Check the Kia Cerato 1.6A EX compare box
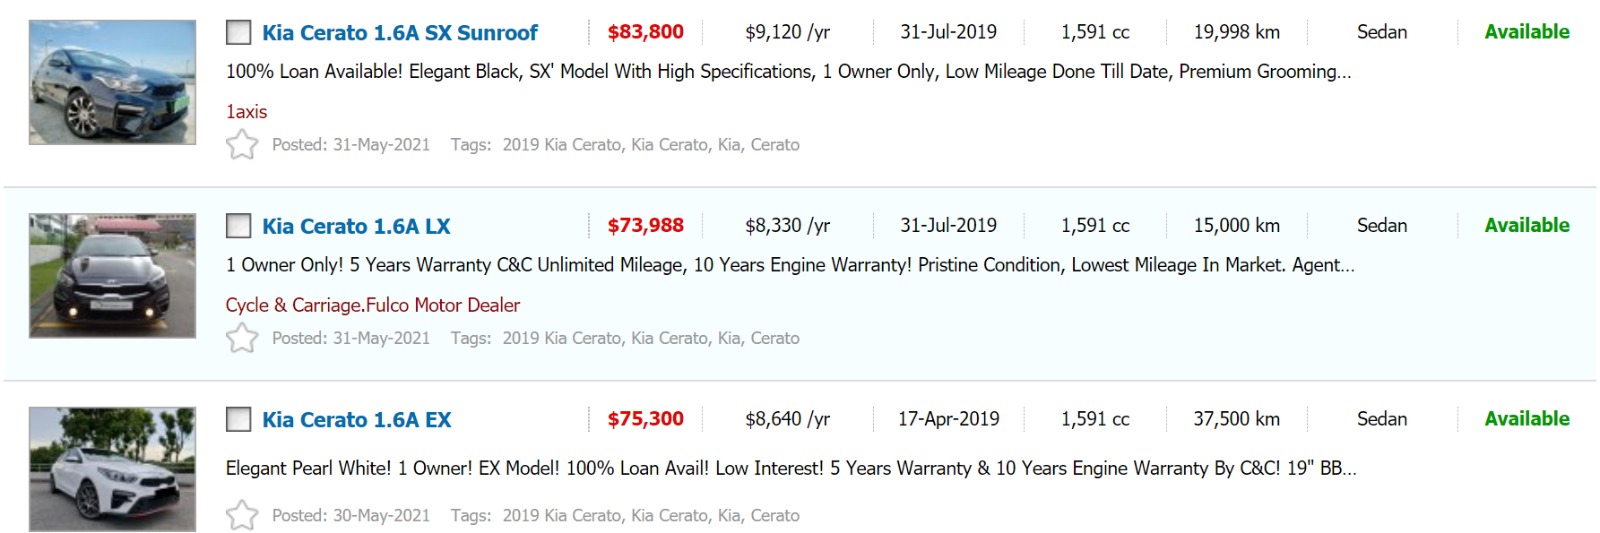1600x533 pixels. tap(239, 419)
